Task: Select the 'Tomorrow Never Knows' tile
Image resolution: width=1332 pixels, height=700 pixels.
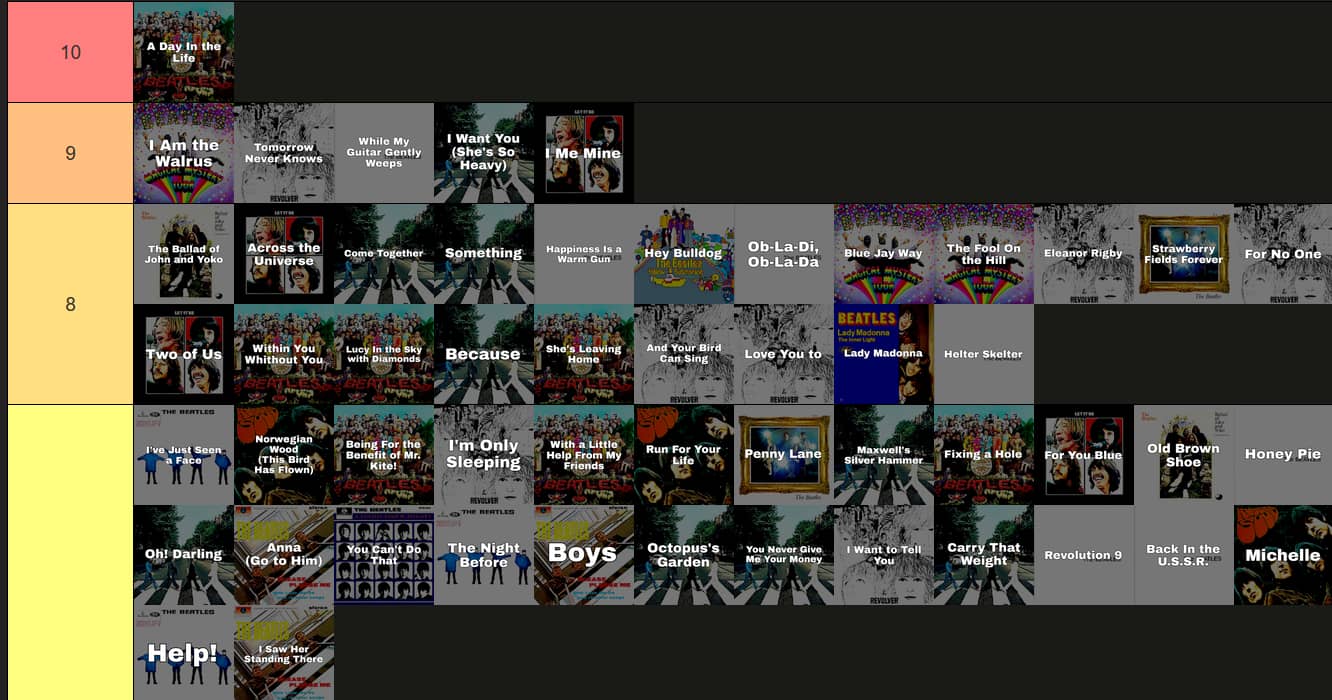Action: [x=284, y=153]
